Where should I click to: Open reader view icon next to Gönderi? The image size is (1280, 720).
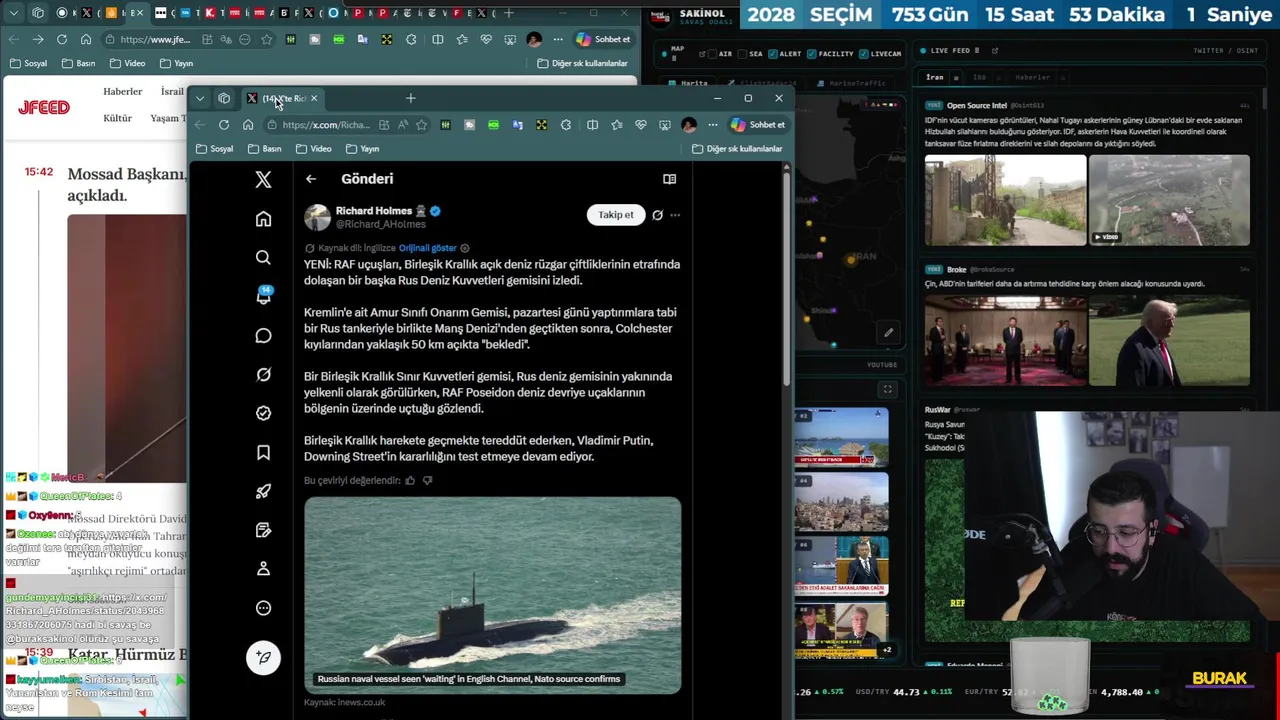(x=669, y=179)
